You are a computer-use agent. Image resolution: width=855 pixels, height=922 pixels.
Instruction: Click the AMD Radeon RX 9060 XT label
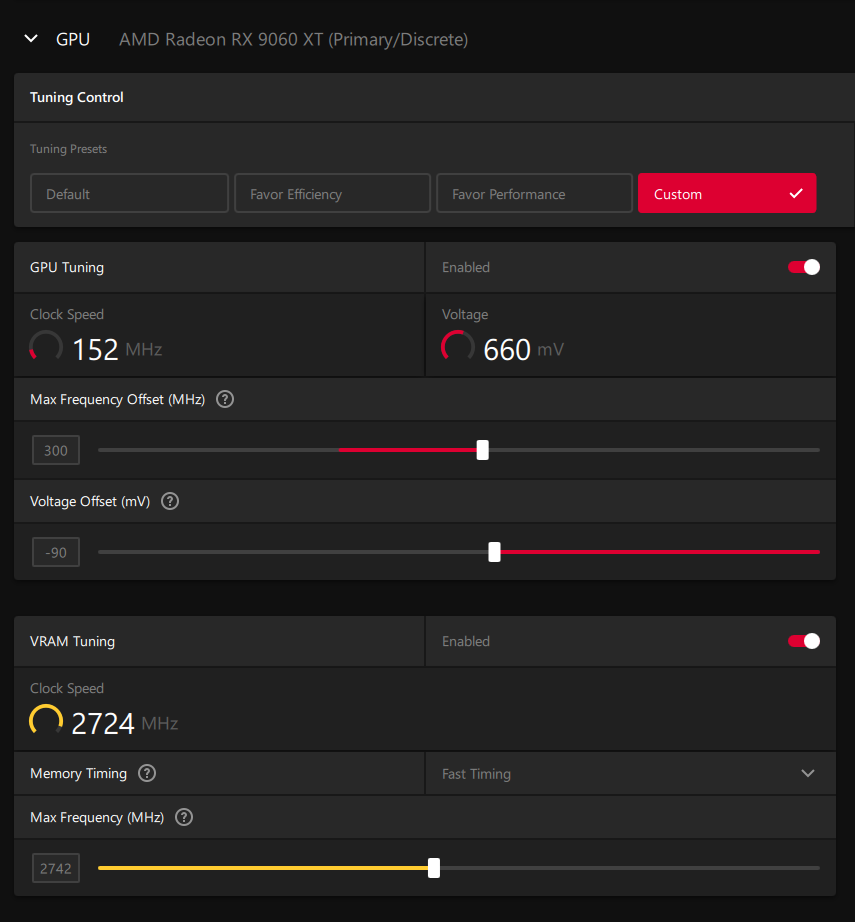293,39
